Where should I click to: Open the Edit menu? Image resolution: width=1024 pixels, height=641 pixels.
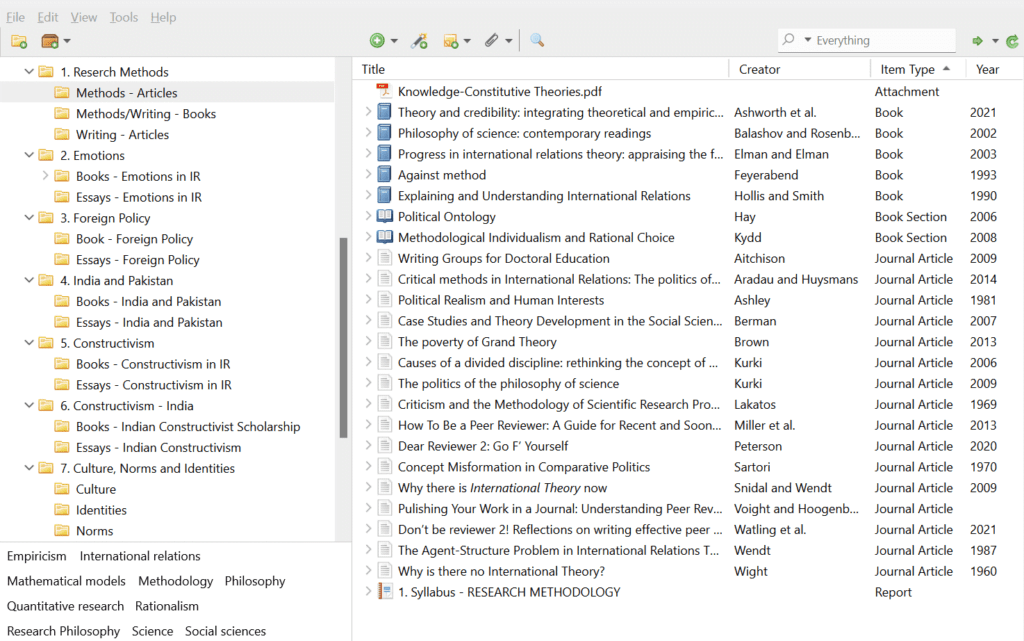[48, 17]
